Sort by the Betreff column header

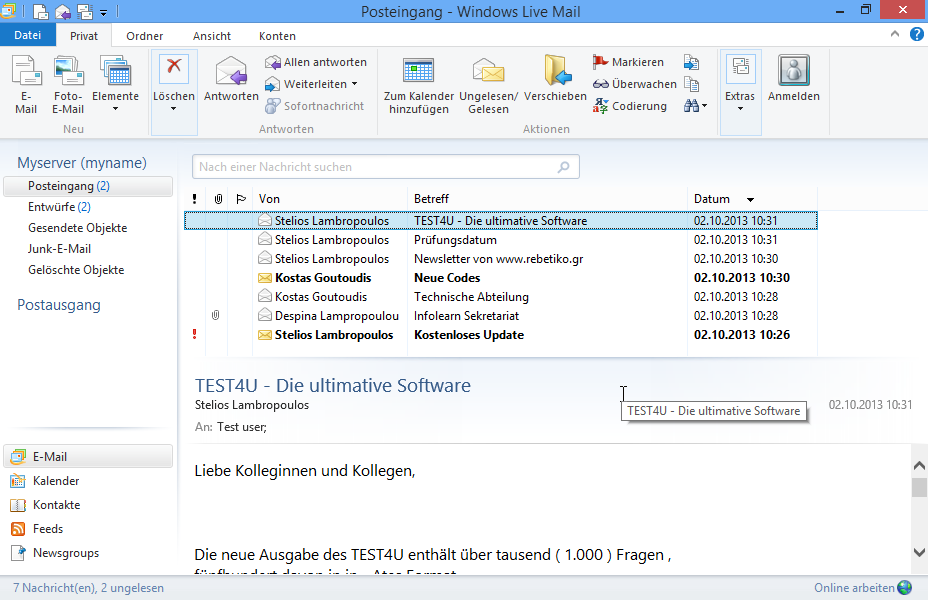pos(547,199)
